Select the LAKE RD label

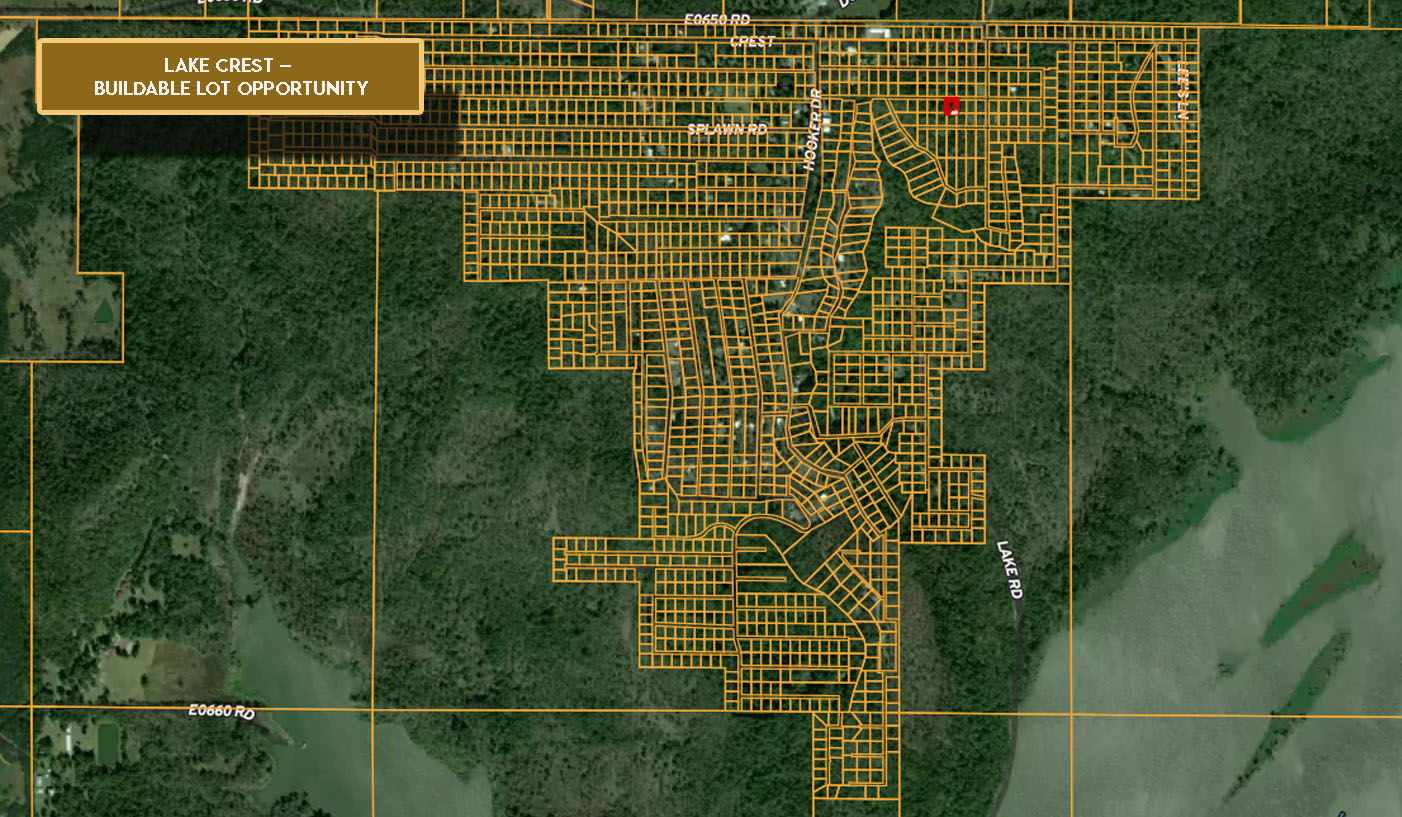[1010, 570]
